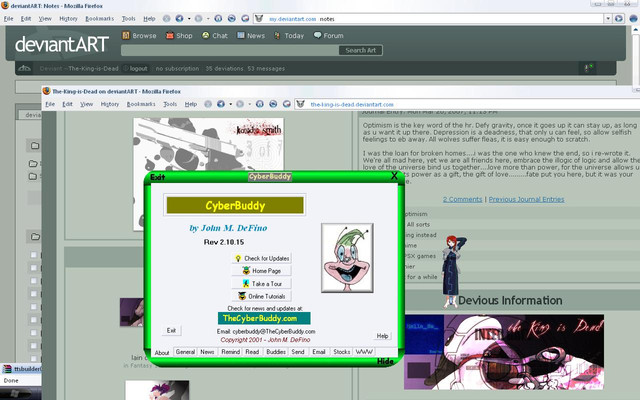
Task: Click the logout link on deviantART bar
Action: (138, 69)
